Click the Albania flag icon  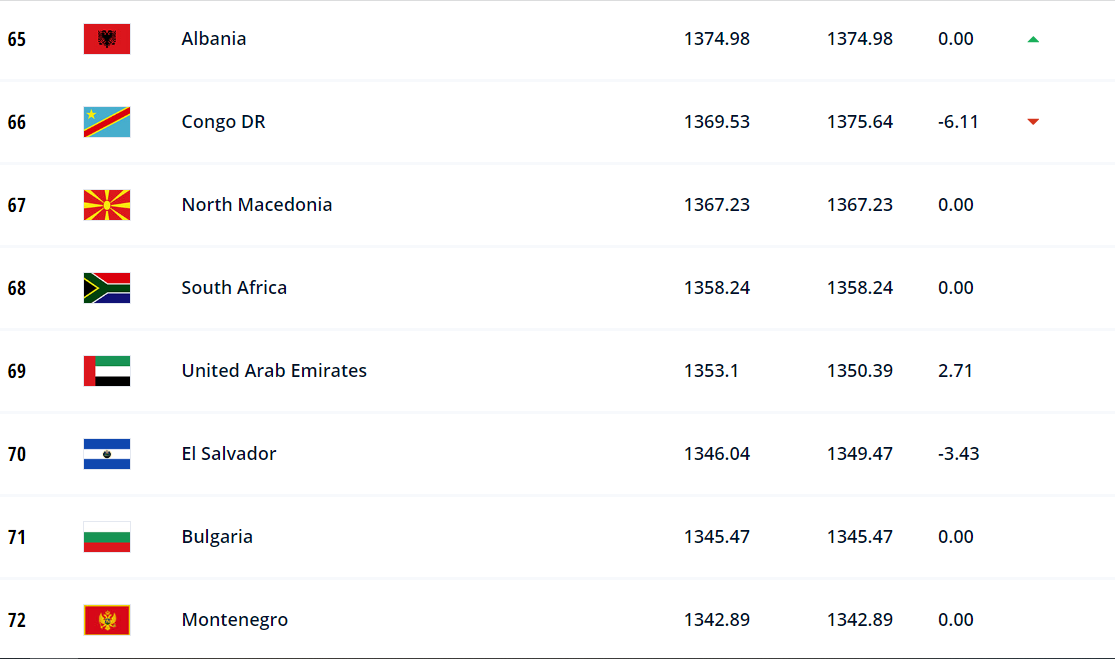point(107,39)
